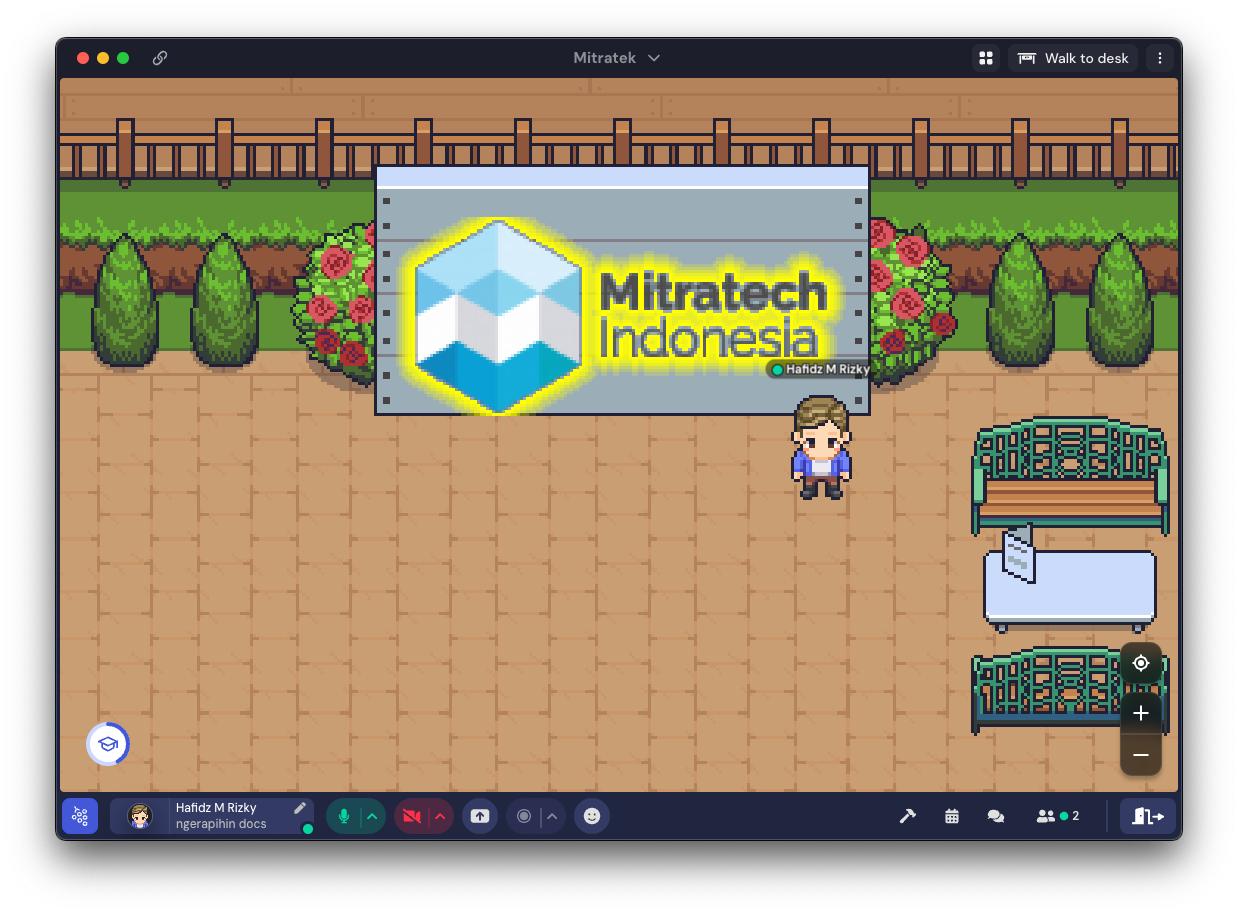
Task: Expand the camera options chevron
Action: coord(440,816)
